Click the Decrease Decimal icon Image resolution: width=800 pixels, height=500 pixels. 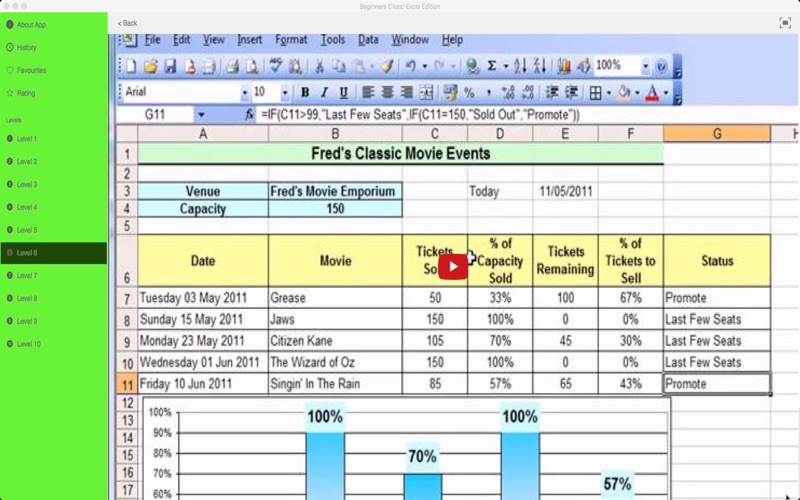coord(528,92)
